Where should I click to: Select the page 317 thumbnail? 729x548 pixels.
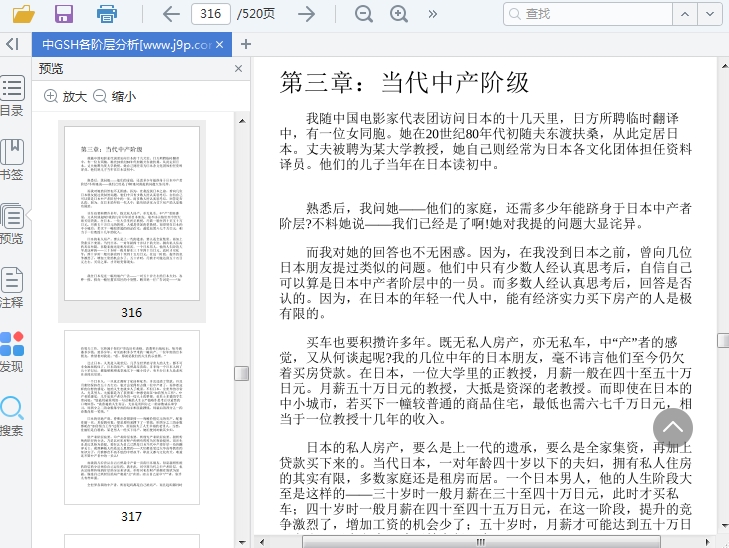point(132,417)
